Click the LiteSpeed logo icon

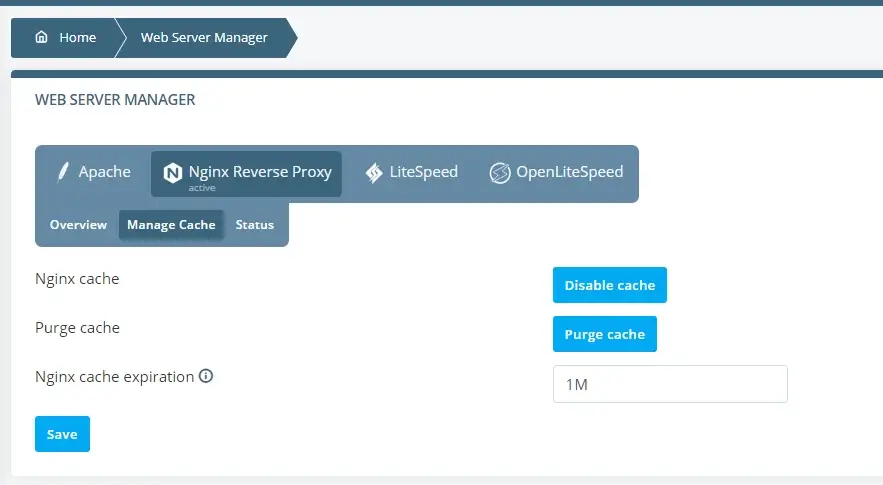pyautogui.click(x=373, y=173)
